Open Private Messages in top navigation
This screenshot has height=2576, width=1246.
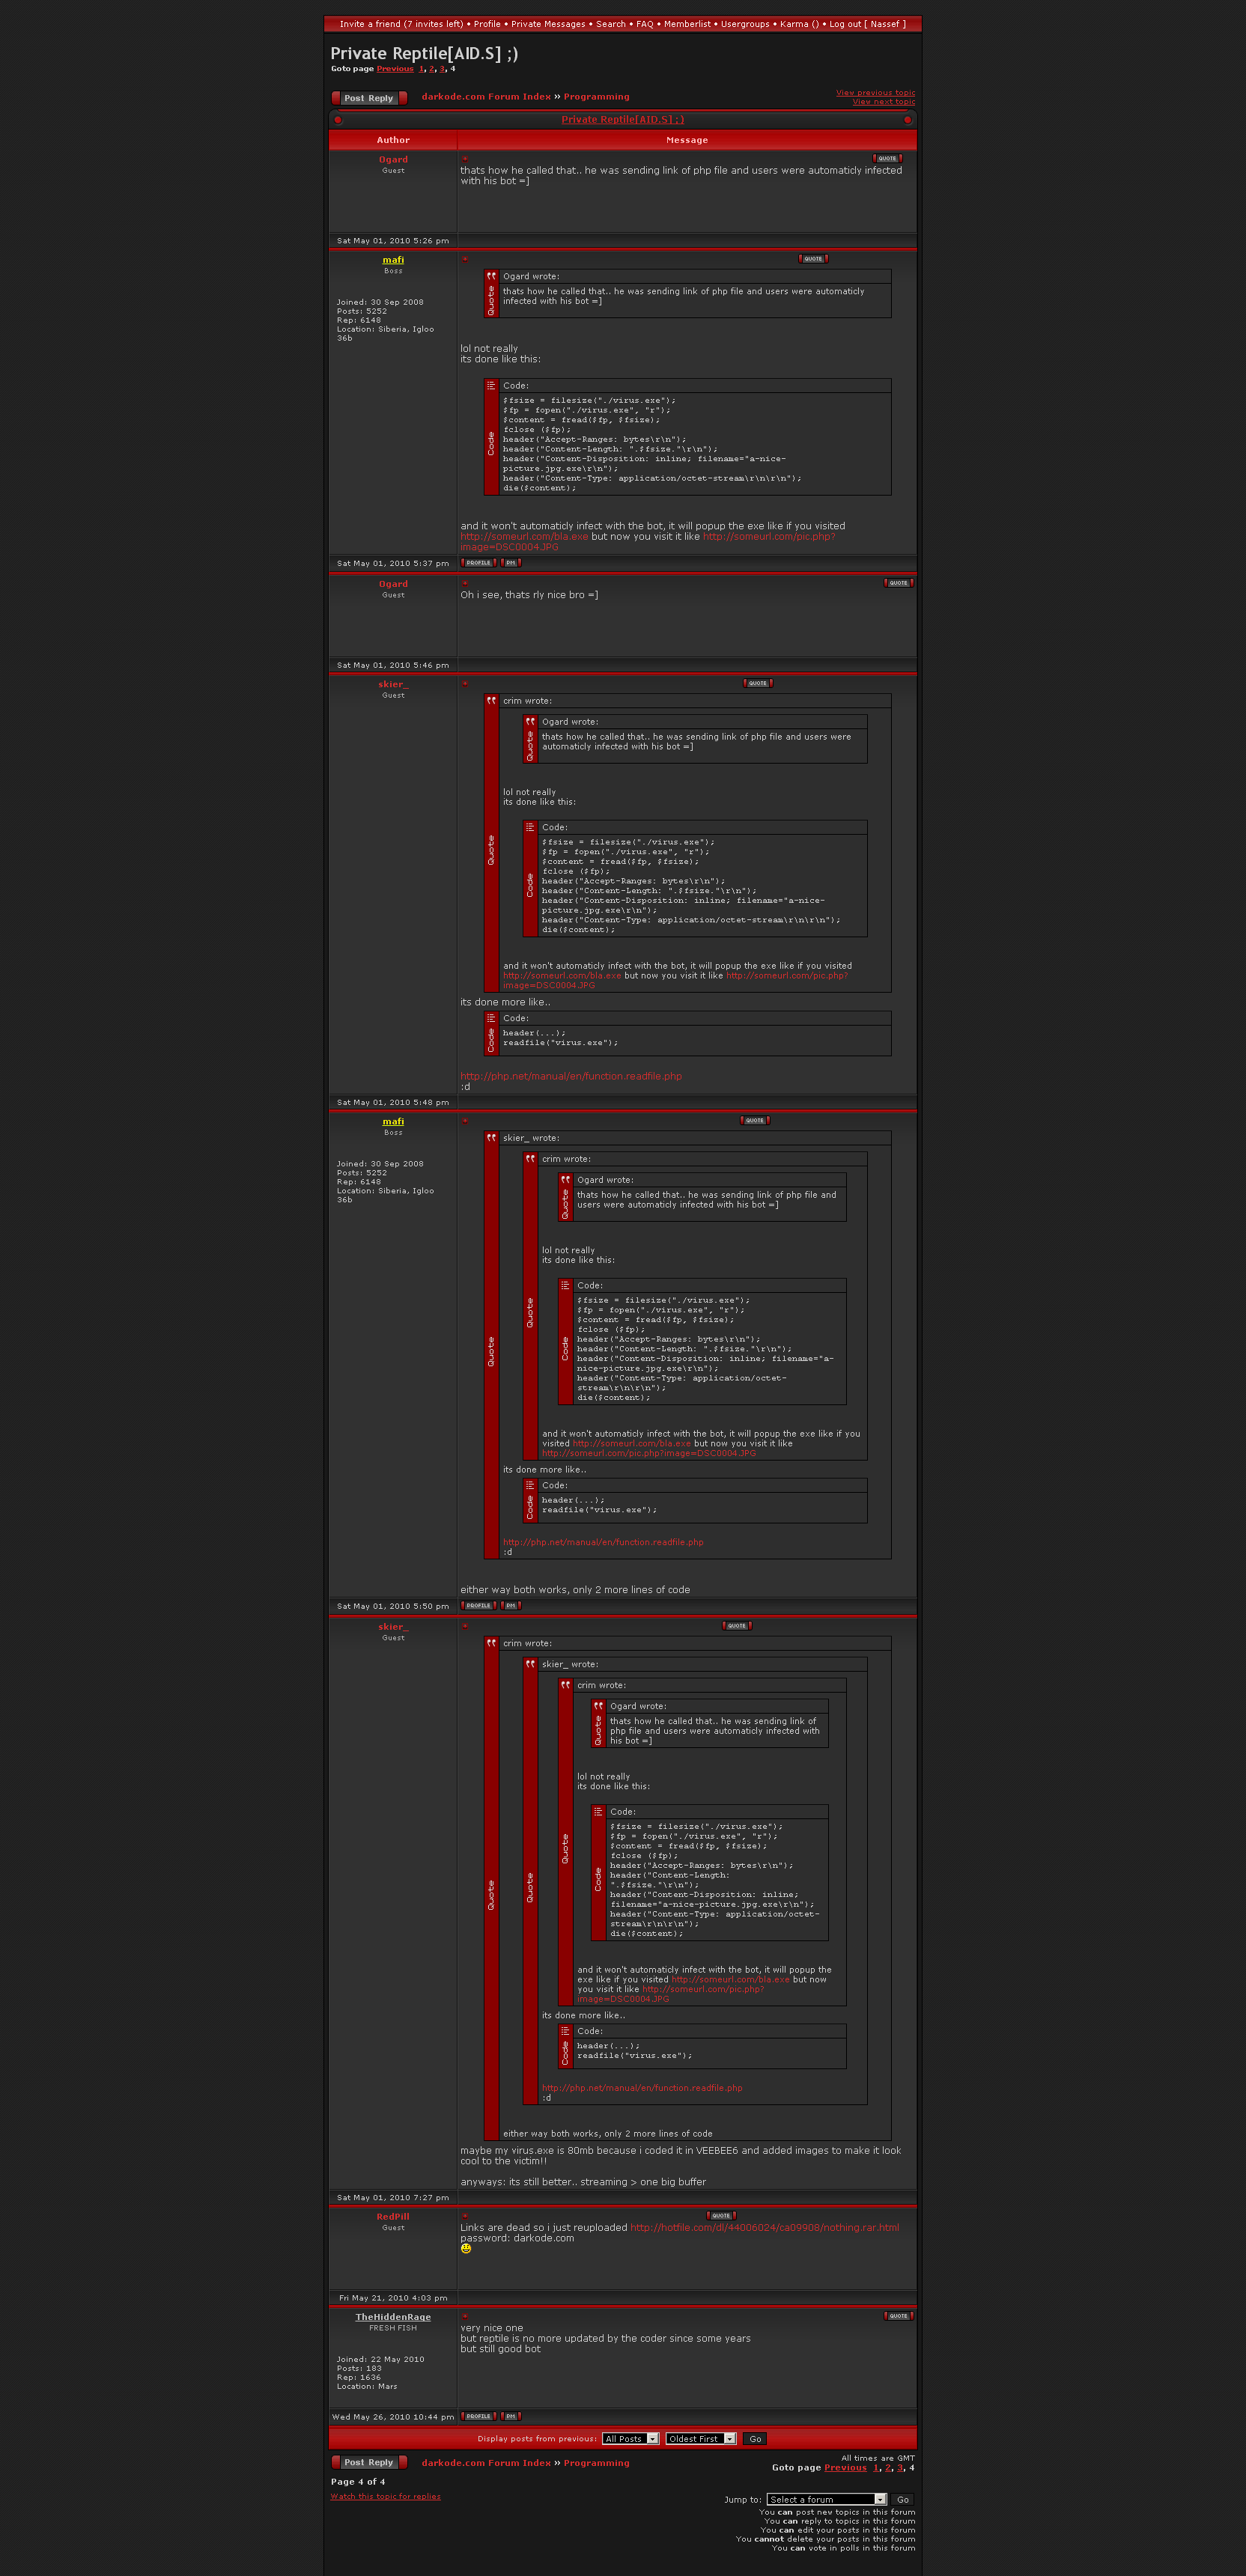(548, 24)
